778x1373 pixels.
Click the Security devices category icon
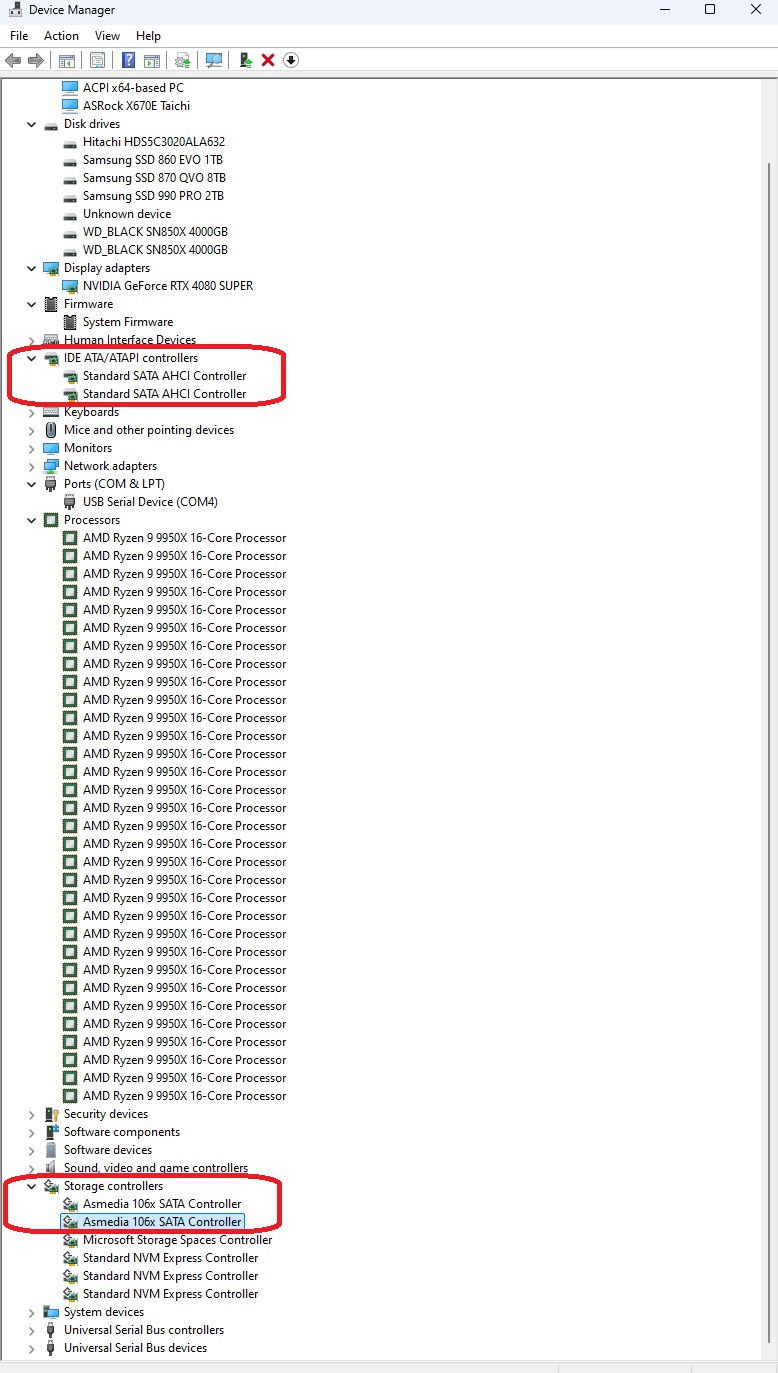51,1114
